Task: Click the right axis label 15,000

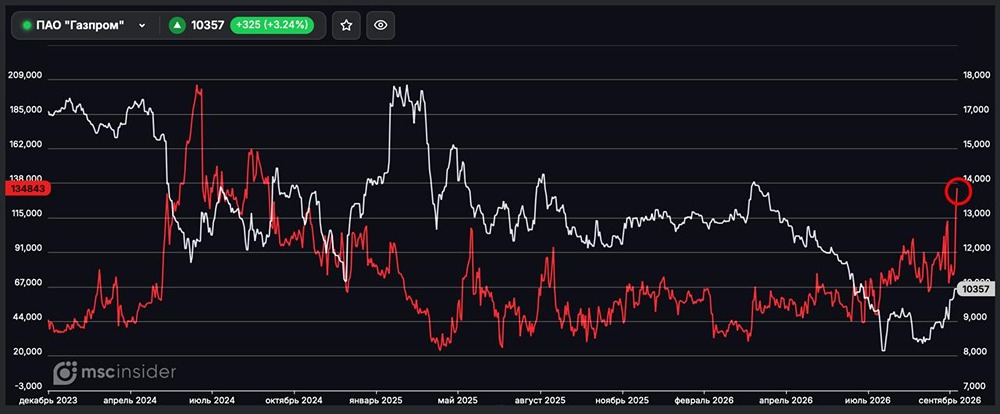Action: (x=974, y=145)
